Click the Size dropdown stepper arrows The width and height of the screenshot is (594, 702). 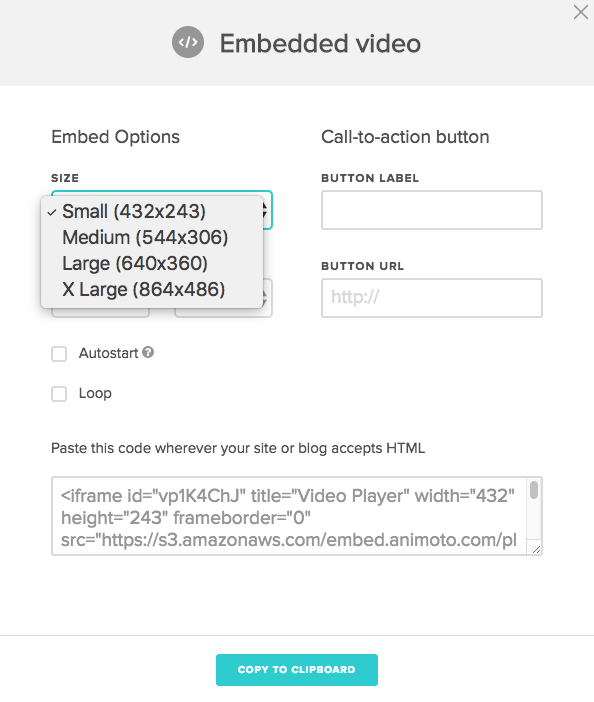[x=265, y=210]
